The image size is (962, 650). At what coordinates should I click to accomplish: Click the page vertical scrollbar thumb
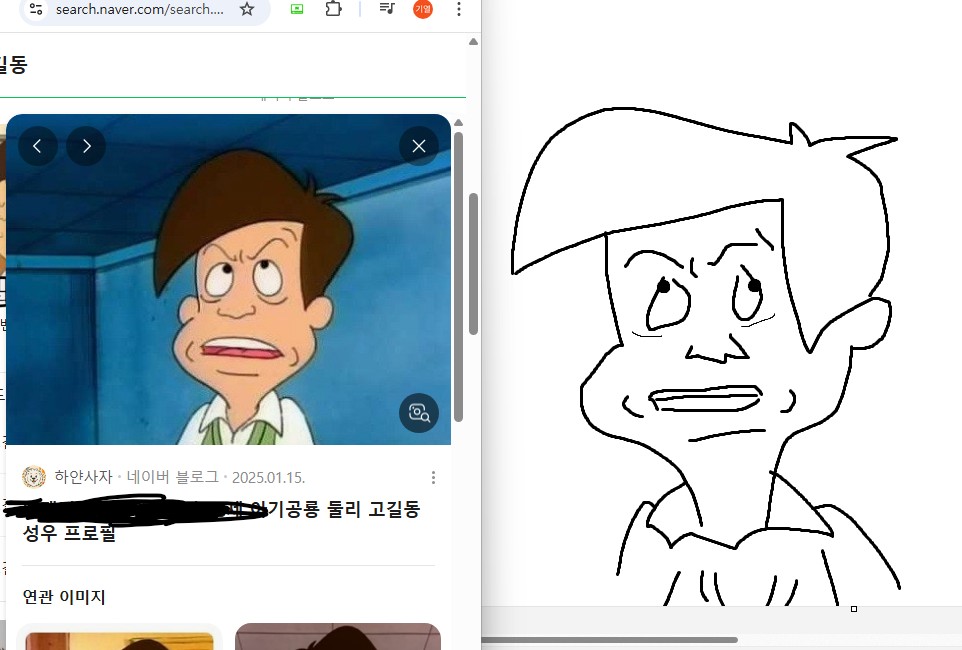(x=473, y=264)
